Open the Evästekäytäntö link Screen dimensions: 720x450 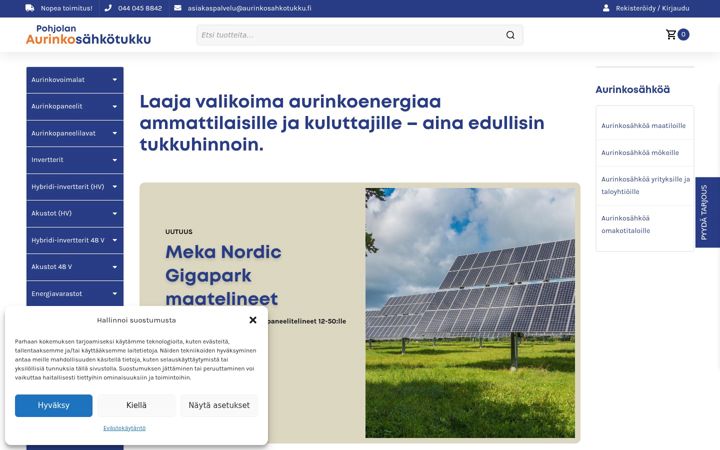click(124, 428)
